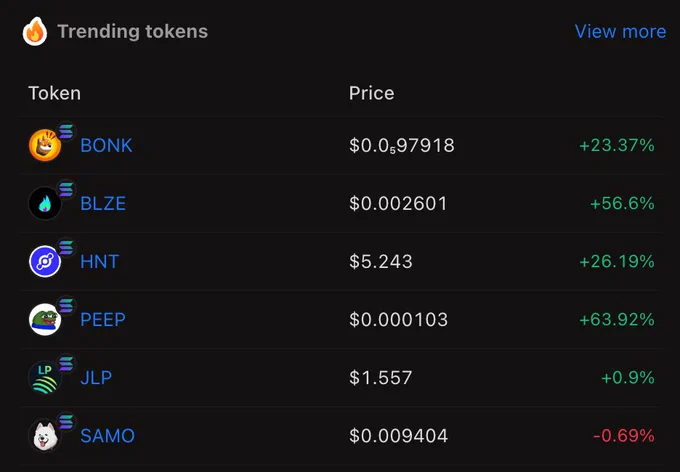Click the Token column header
Screen dimensions: 680x472
[55, 93]
